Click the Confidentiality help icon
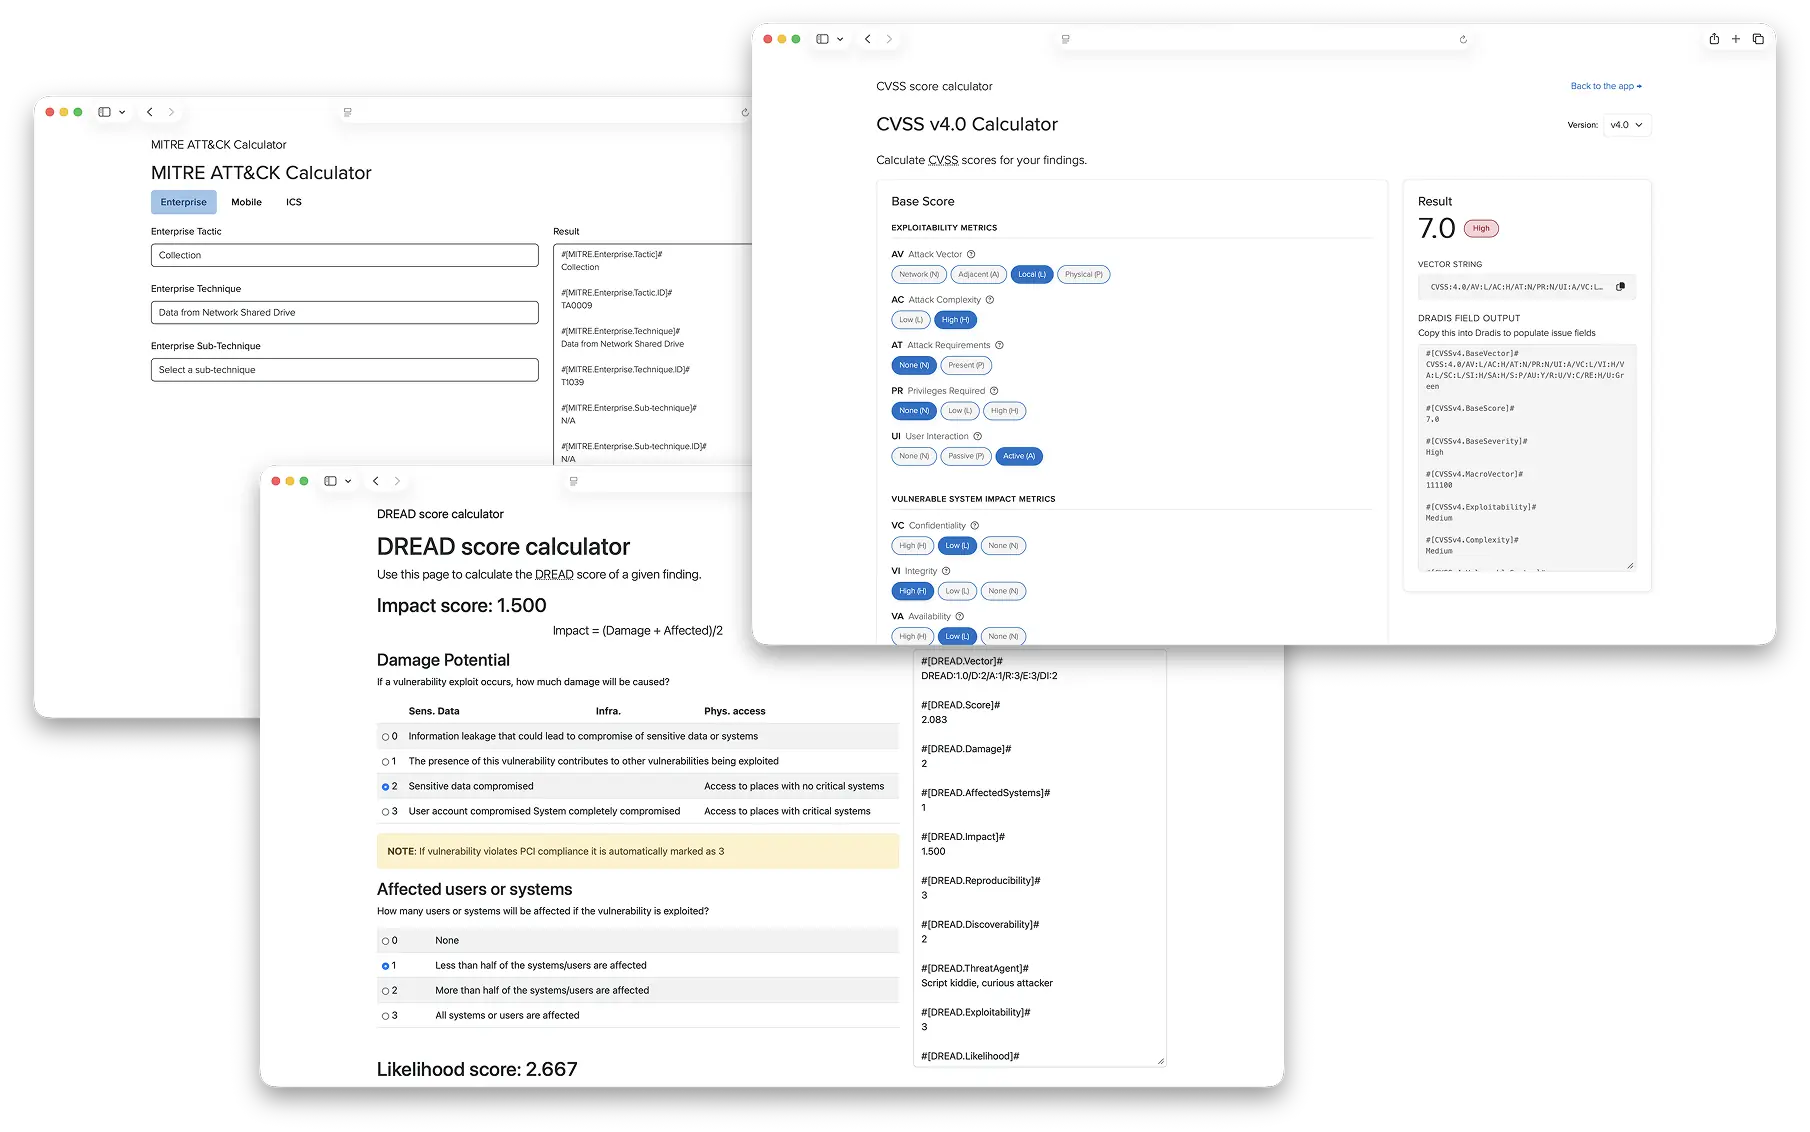 click(x=975, y=526)
